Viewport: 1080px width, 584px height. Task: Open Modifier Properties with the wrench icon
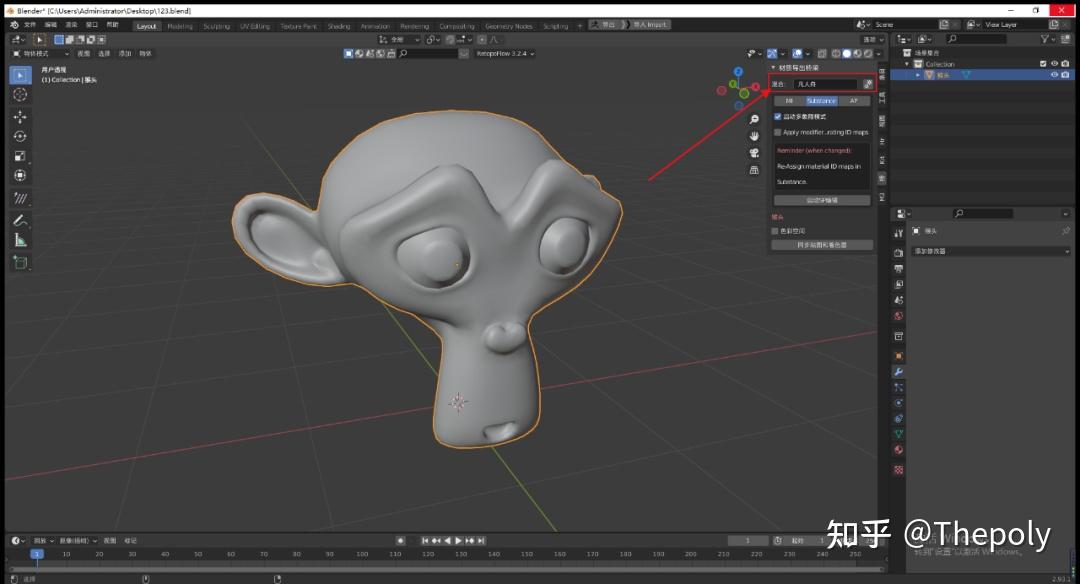[898, 373]
